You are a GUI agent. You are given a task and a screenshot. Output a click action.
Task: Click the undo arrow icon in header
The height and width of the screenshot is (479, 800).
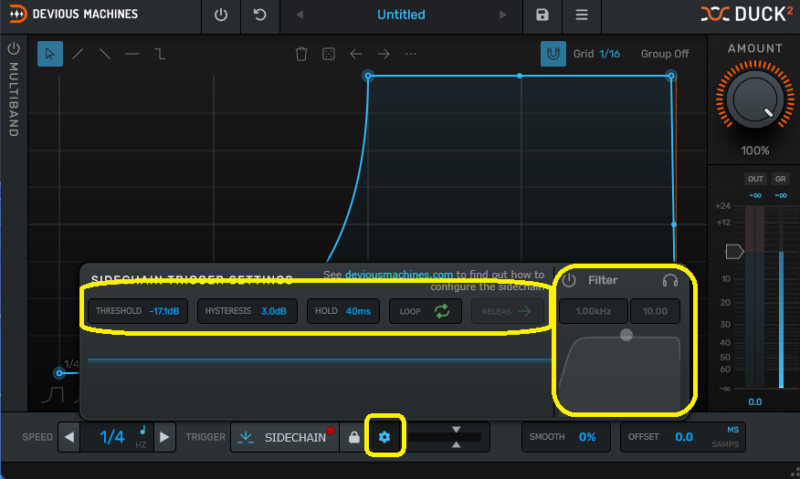pyautogui.click(x=261, y=15)
